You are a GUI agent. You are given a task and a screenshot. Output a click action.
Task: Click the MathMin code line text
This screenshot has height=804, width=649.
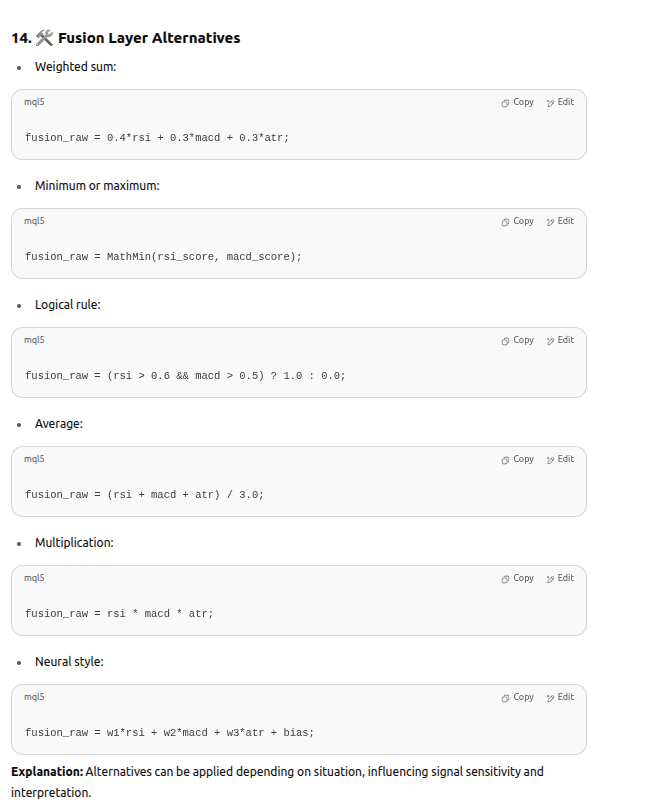(x=163, y=256)
